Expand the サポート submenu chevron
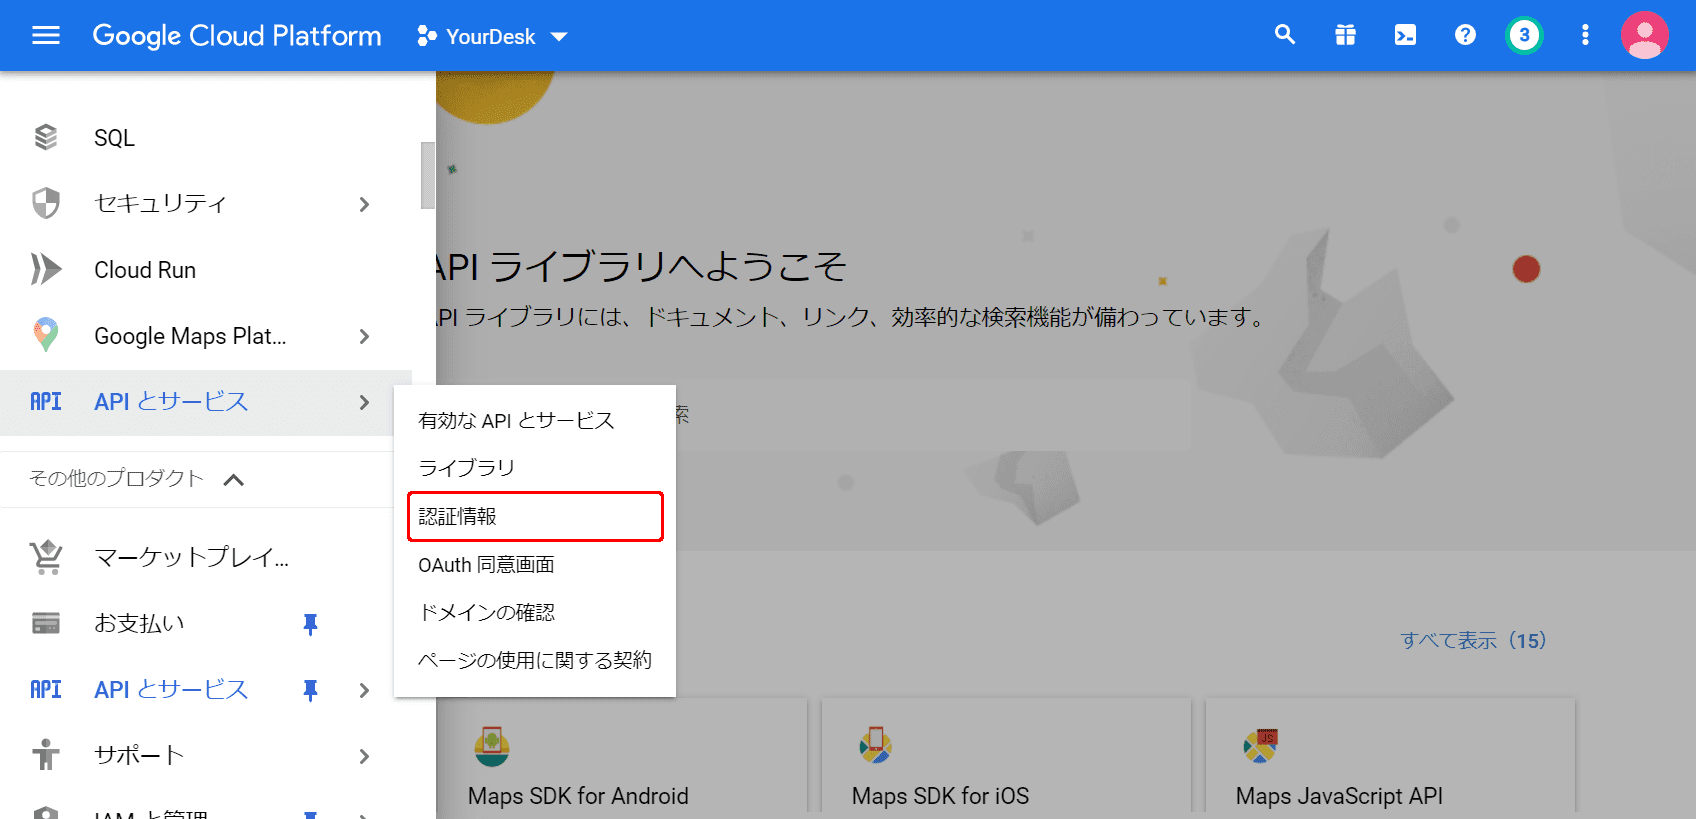Viewport: 1696px width, 819px height. 364,756
